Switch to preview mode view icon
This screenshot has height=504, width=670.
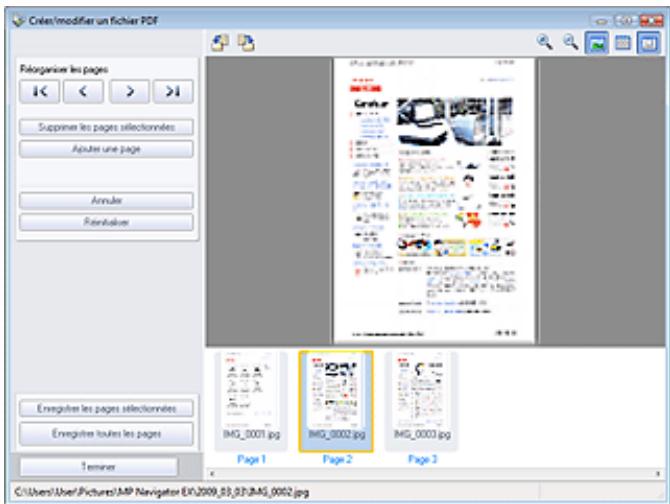pyautogui.click(x=597, y=43)
